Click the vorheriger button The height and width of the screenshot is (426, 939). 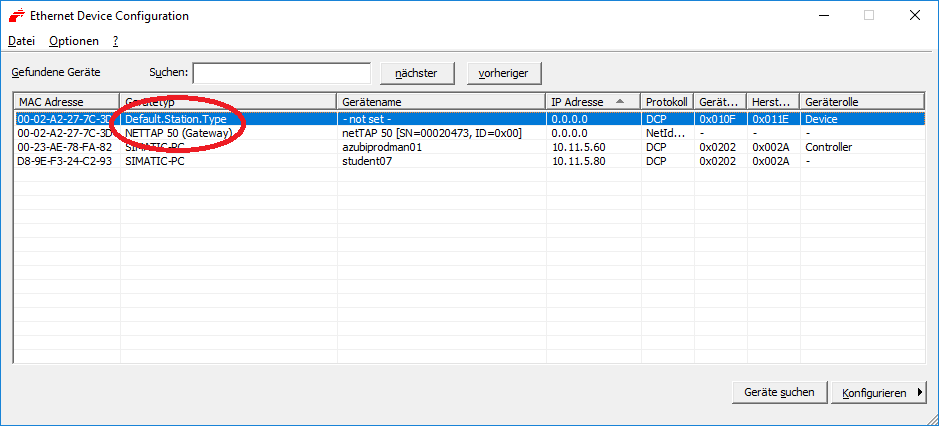[504, 73]
